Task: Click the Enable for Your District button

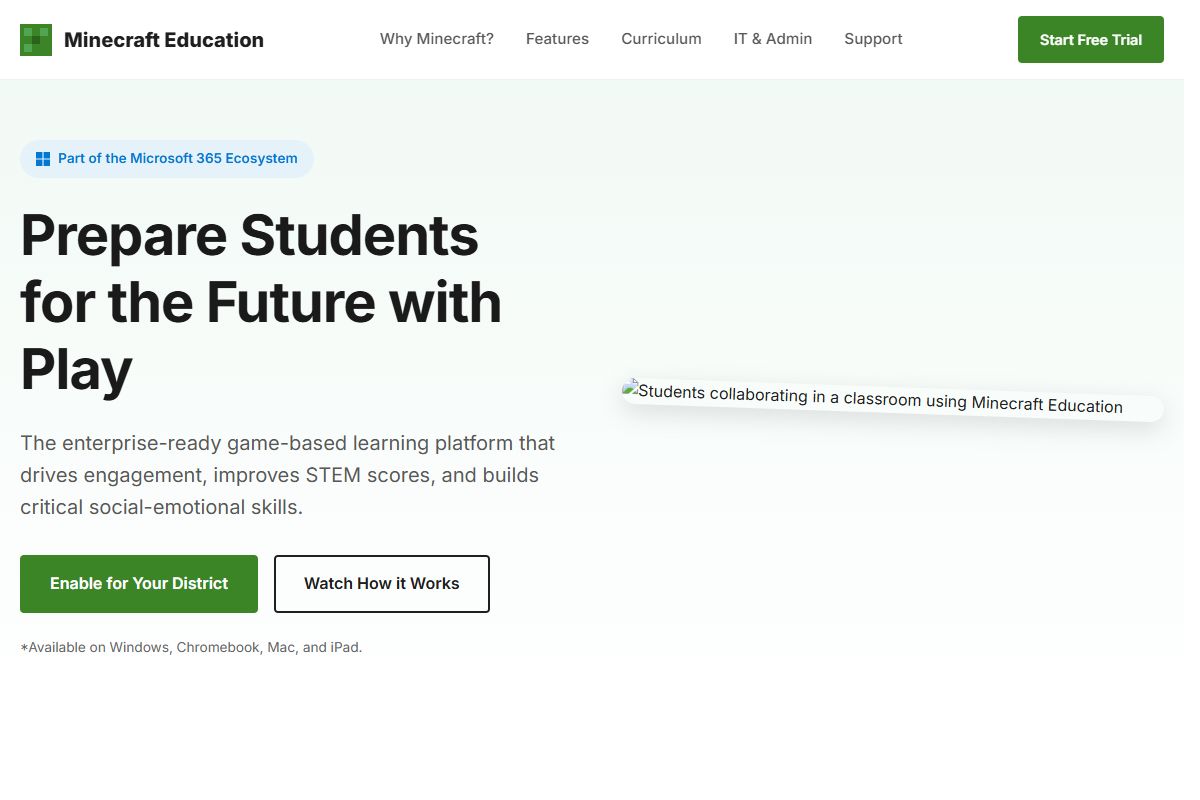Action: (x=138, y=583)
